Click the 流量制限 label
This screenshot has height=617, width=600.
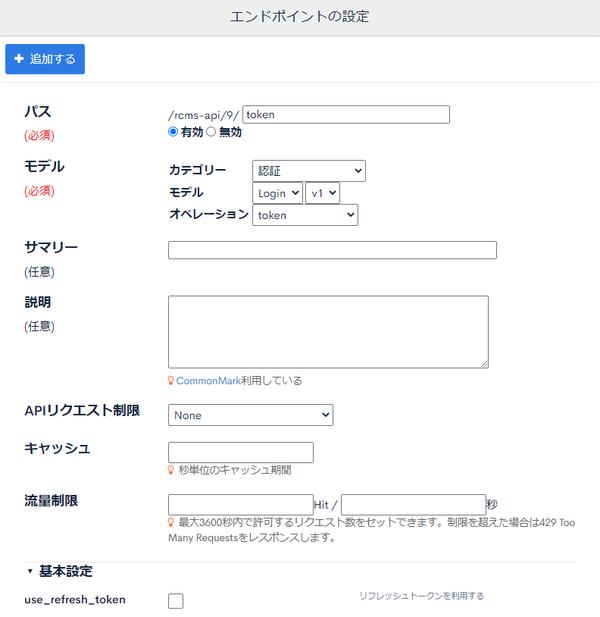pos(51,501)
